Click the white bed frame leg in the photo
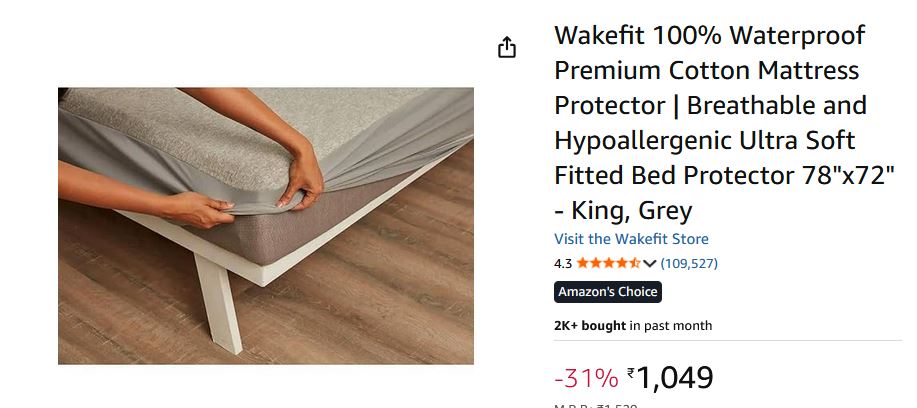Screen dimensions: 917x408 tap(218, 305)
